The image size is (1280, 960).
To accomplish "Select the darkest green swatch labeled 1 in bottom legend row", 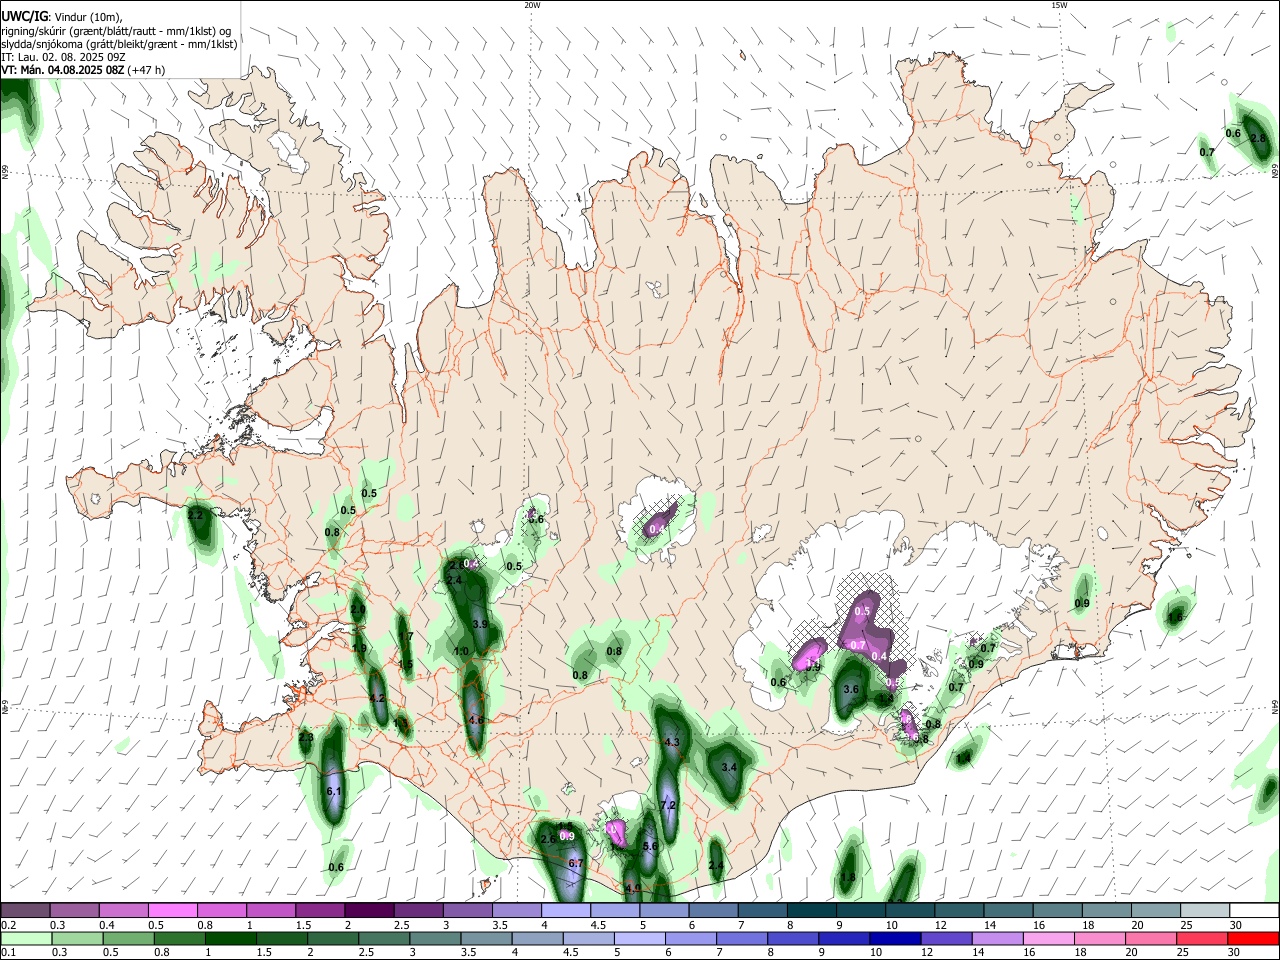I will tap(229, 938).
